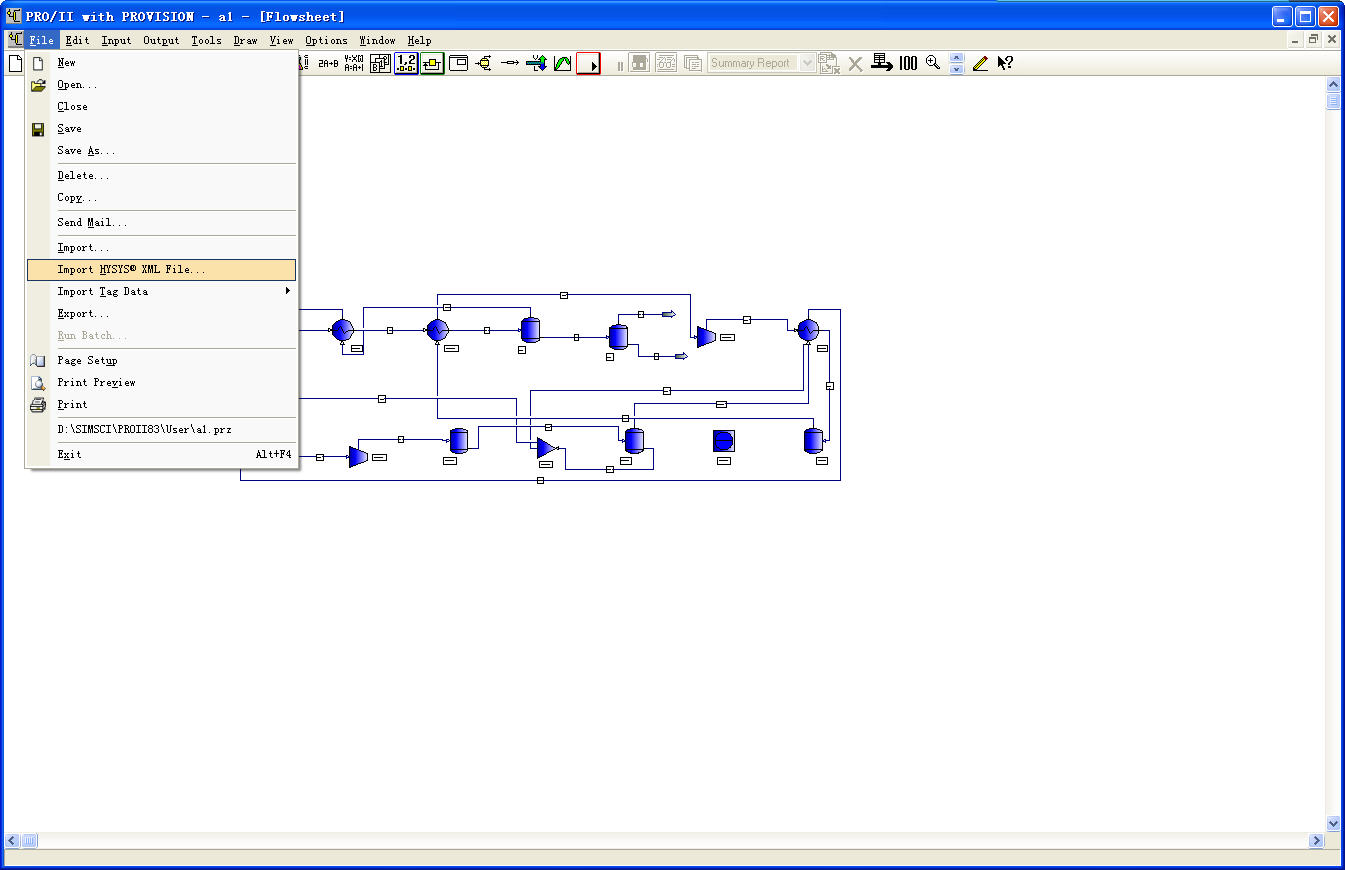Click the valve/PFD palette toolbar icon
Viewport: 1345px width, 870px height.
click(x=484, y=63)
